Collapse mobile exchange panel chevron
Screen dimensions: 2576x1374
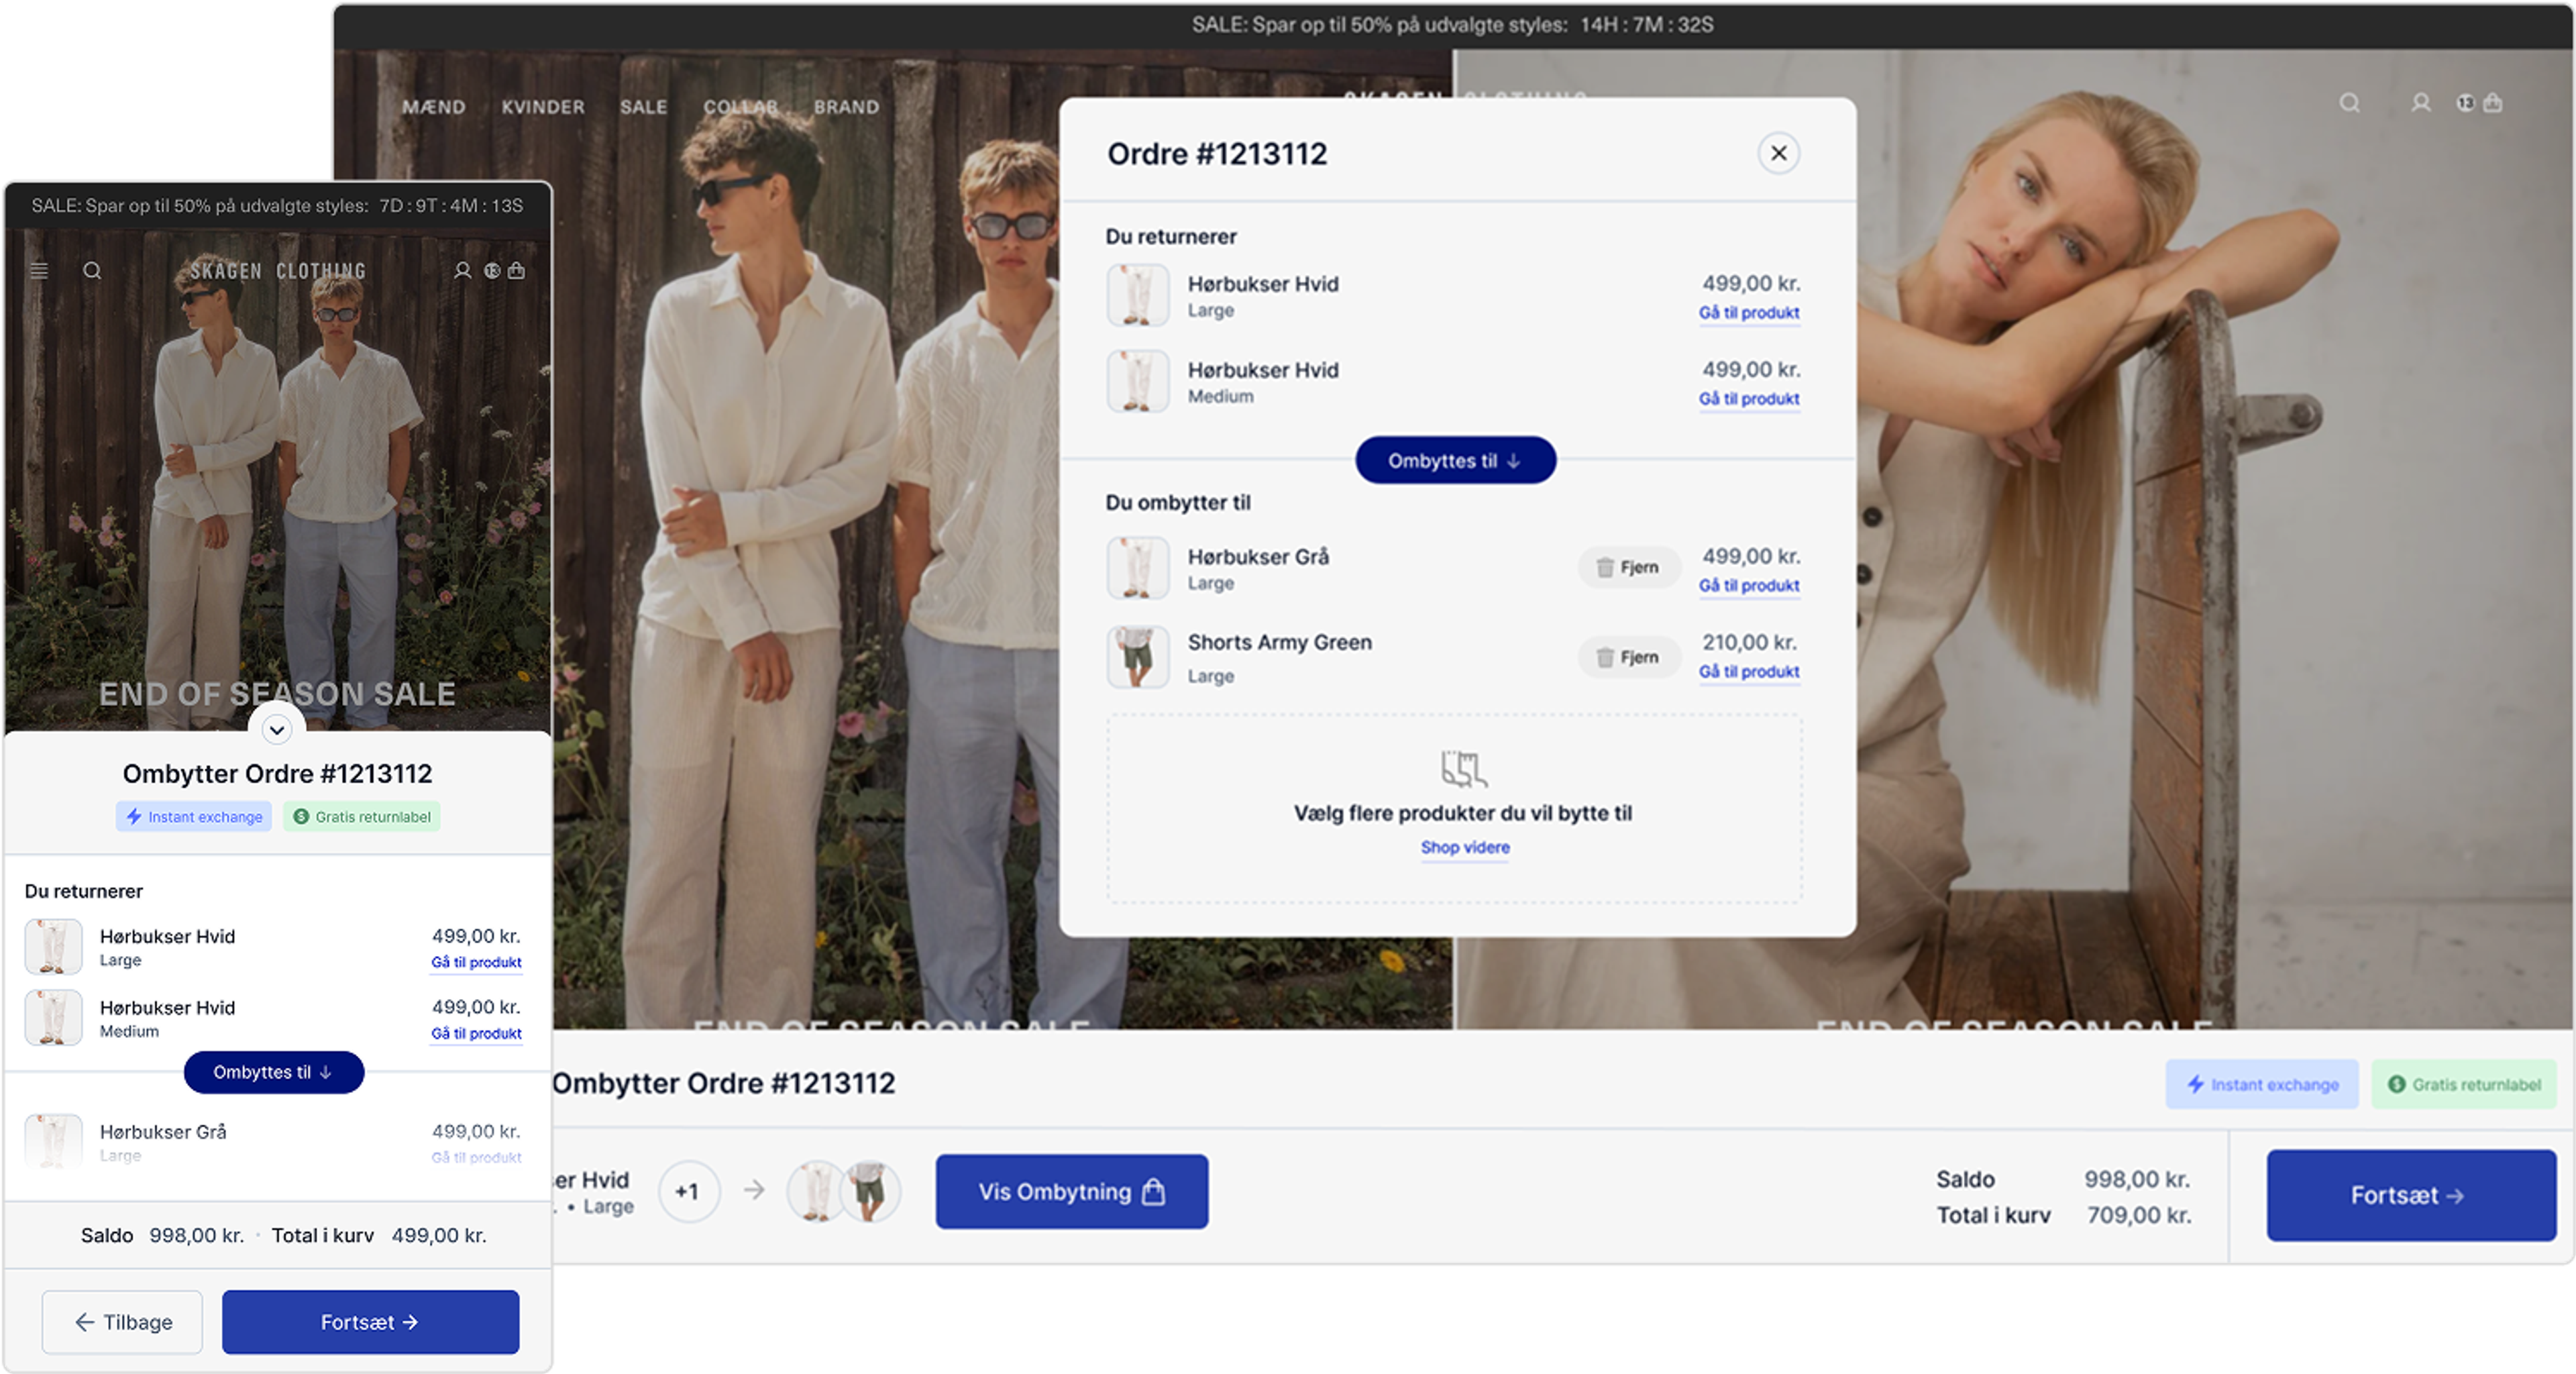[x=277, y=729]
